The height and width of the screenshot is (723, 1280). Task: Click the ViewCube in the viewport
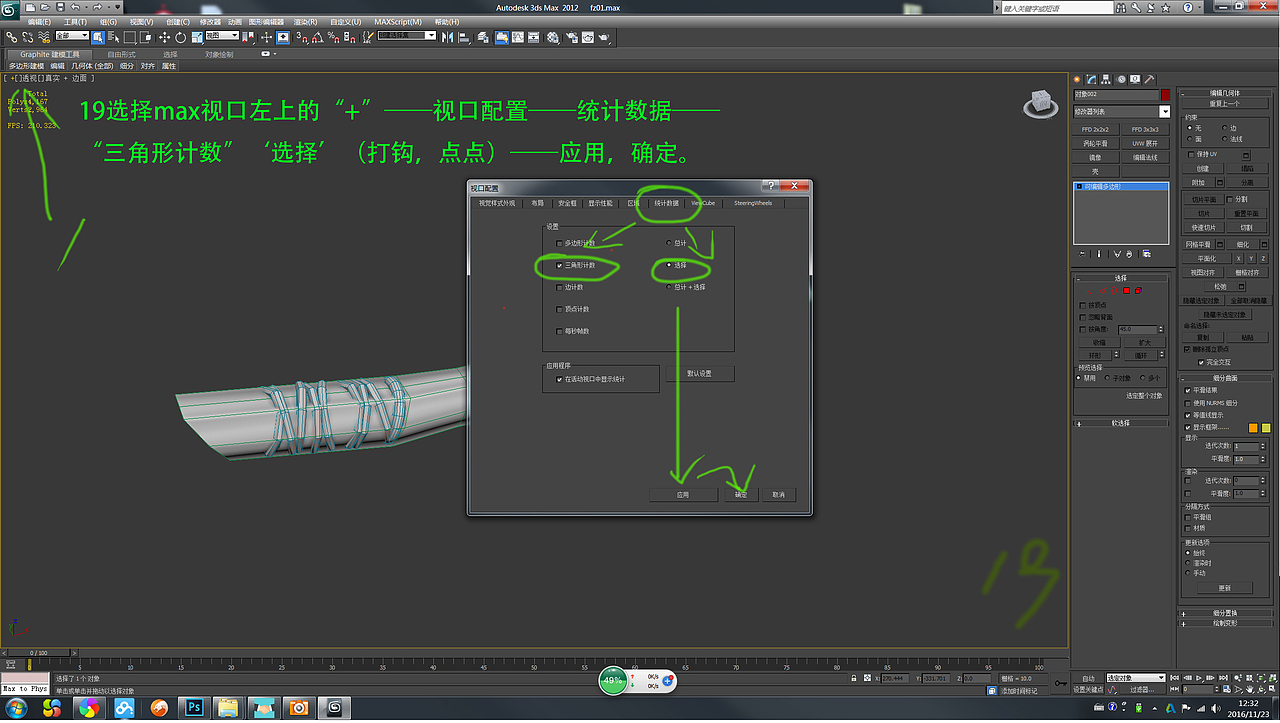click(1040, 103)
